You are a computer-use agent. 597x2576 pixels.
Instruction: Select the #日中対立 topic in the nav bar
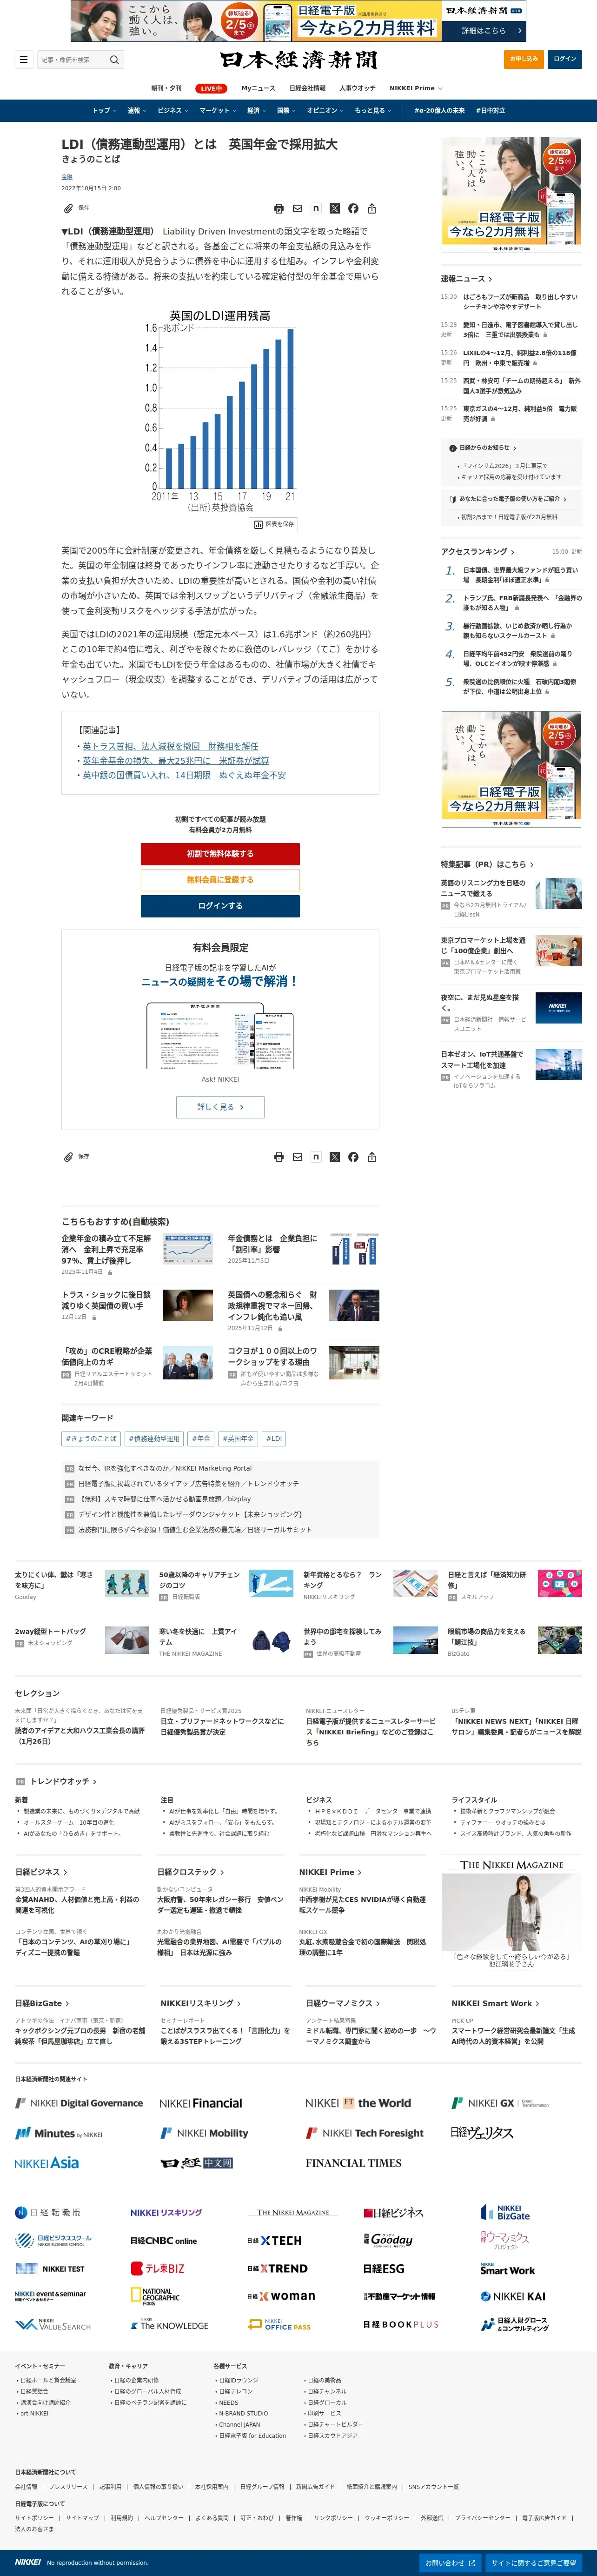[x=491, y=111]
